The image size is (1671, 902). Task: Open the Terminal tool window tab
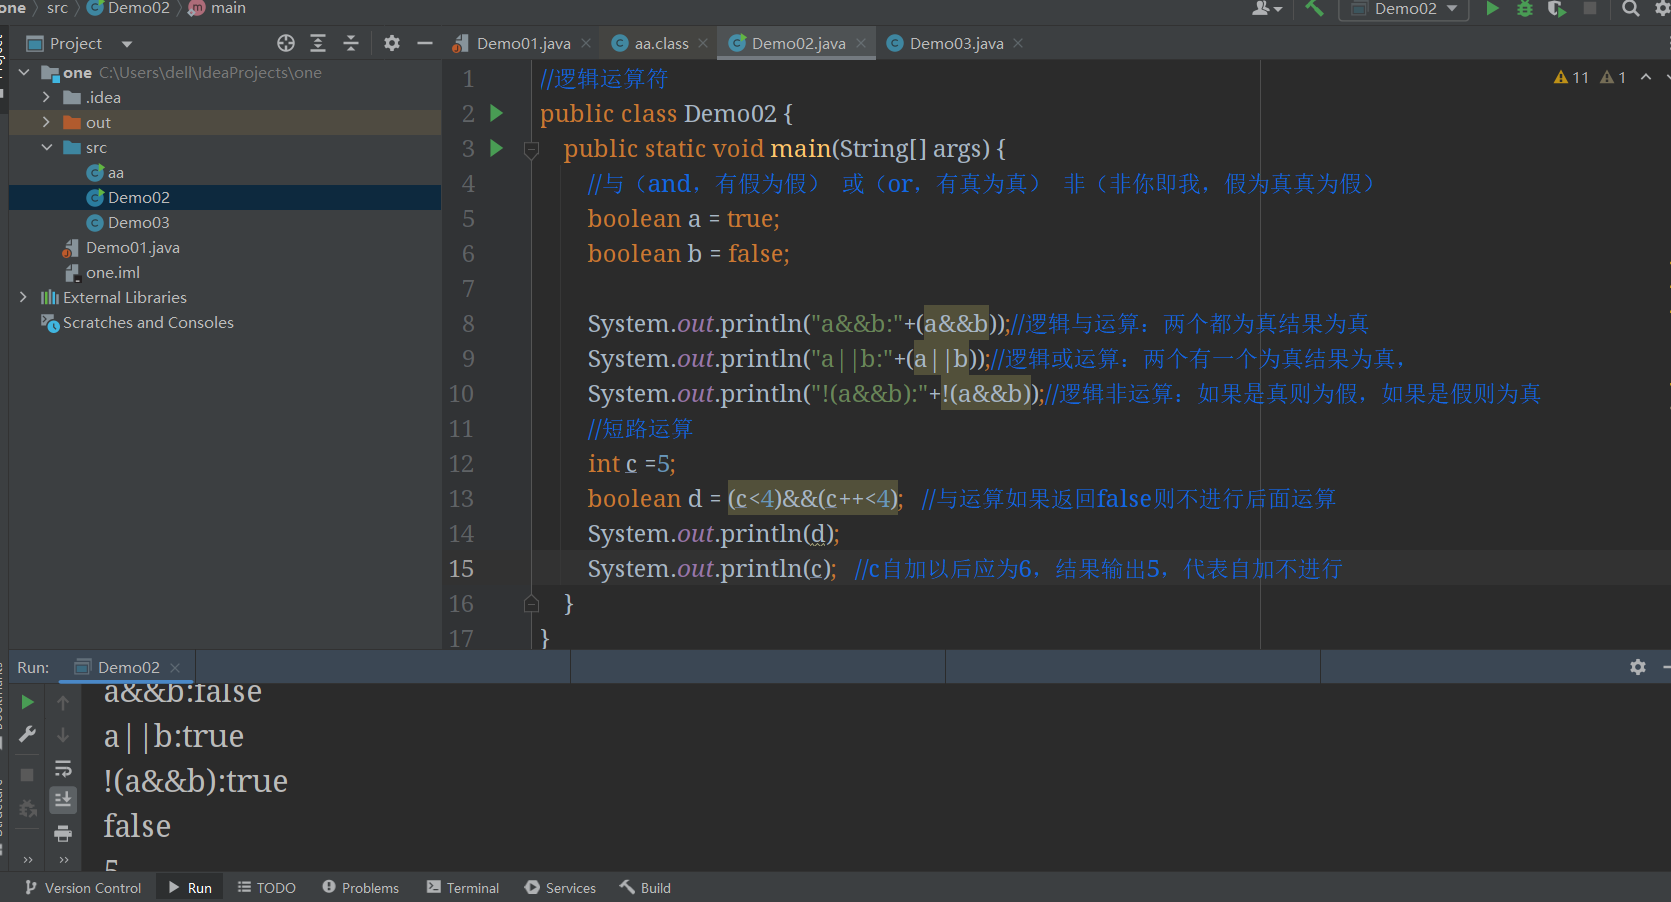click(x=462, y=888)
